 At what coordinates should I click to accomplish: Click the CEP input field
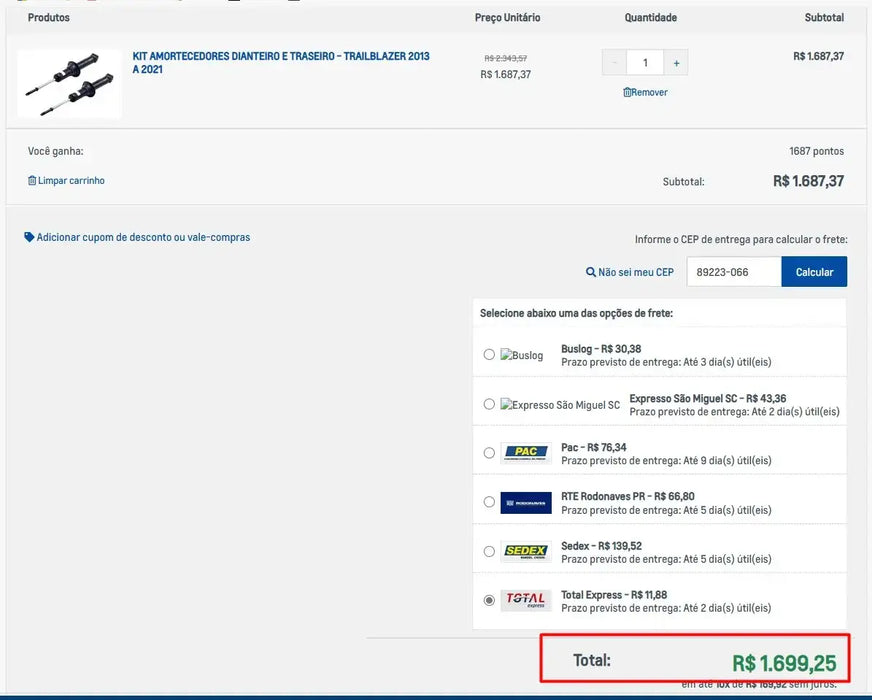[734, 272]
